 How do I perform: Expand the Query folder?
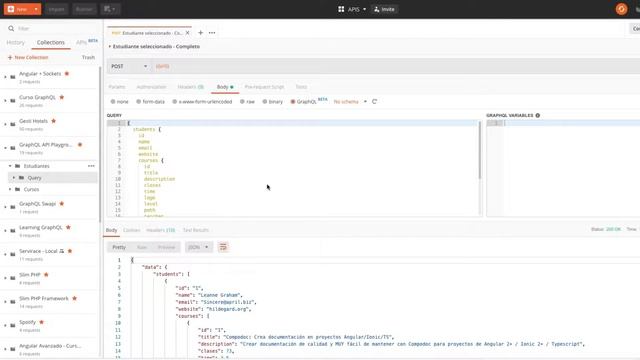(x=13, y=178)
